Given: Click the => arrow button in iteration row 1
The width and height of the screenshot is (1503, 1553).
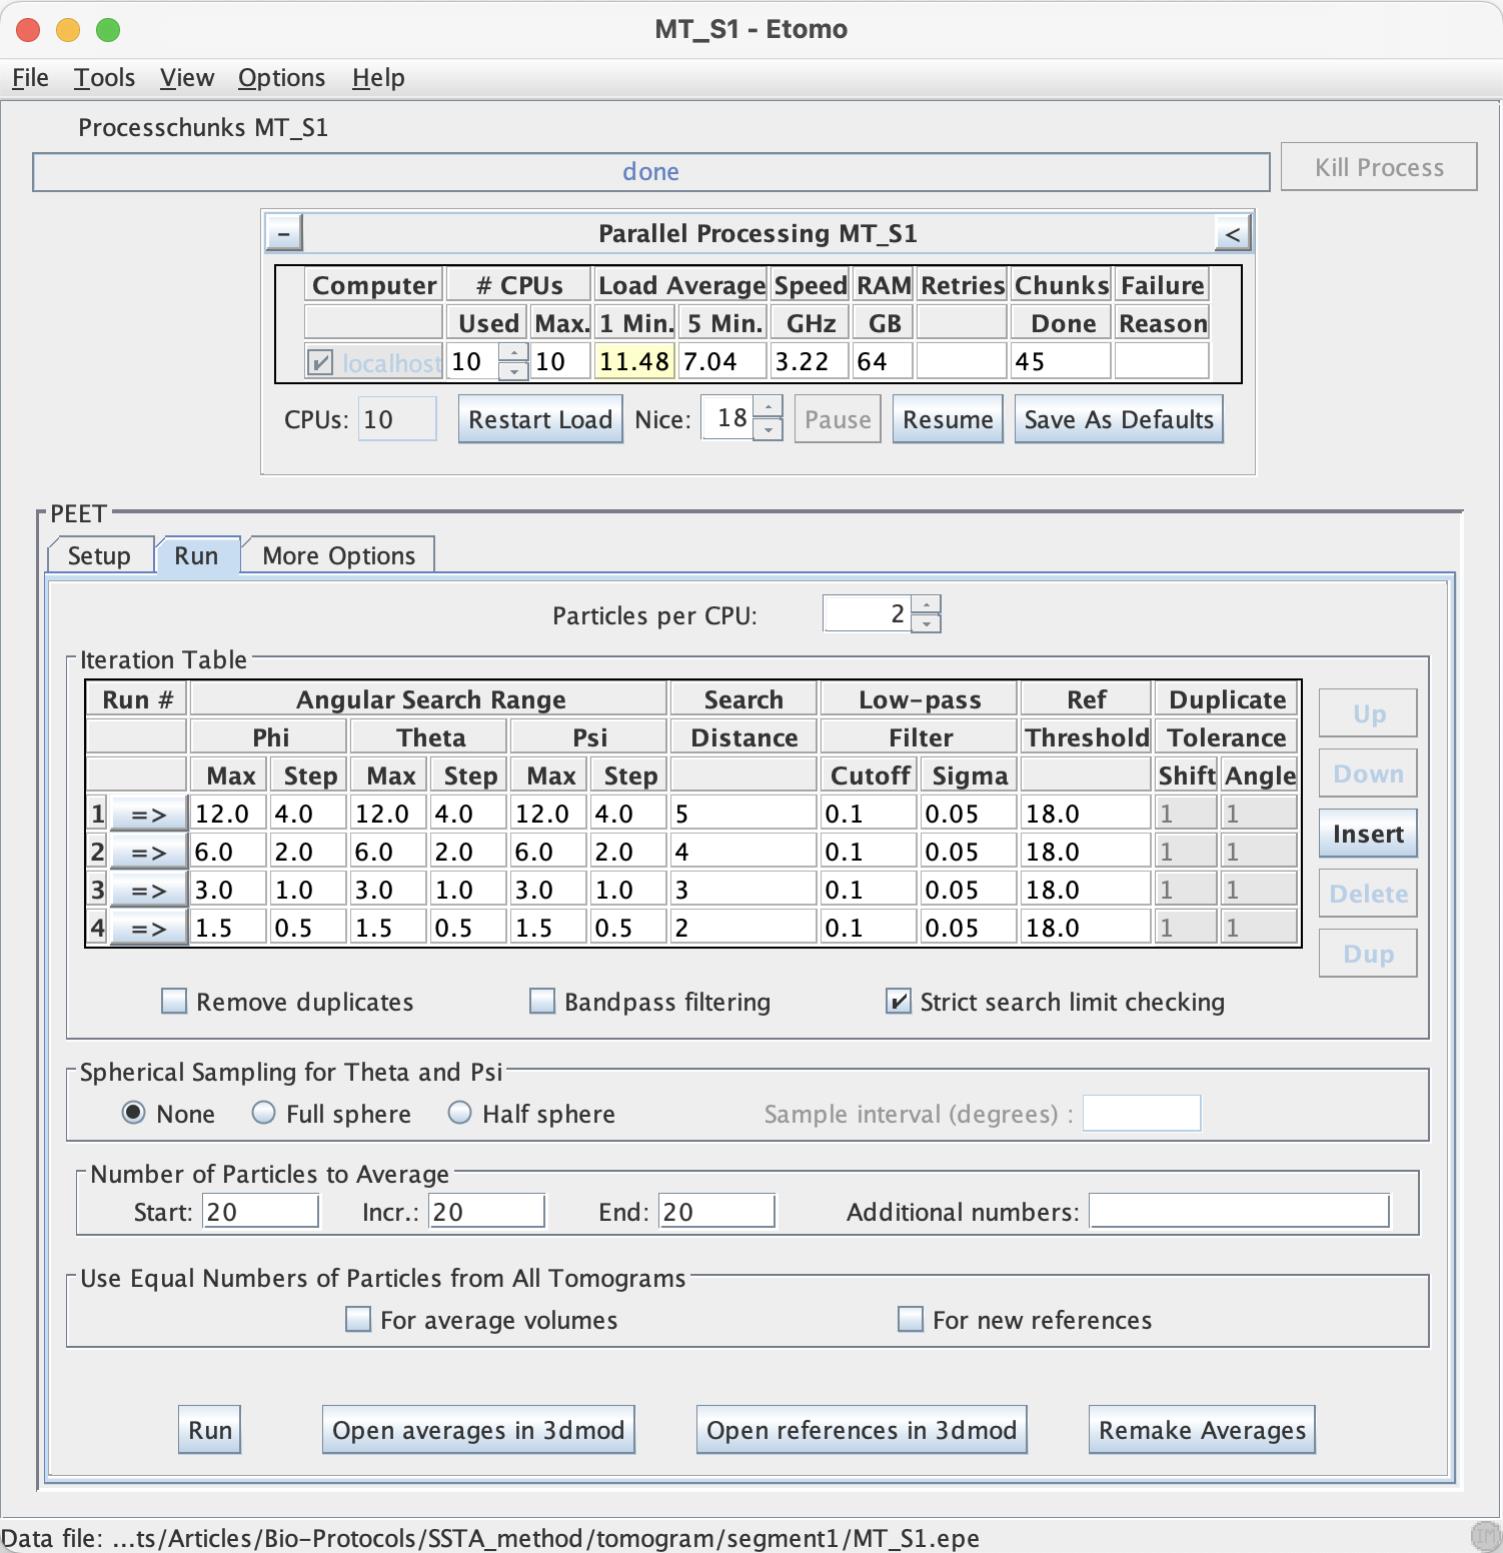Looking at the screenshot, I should click(148, 814).
